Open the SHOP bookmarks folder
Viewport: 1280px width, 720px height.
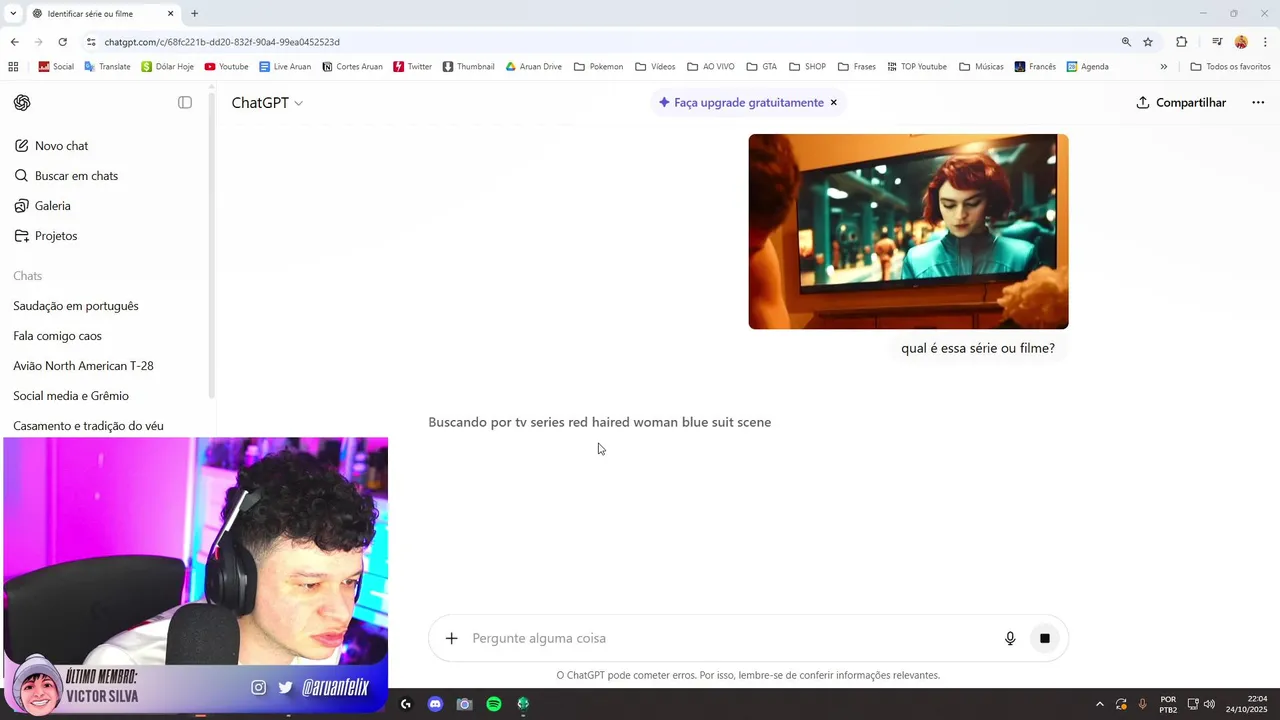(x=807, y=67)
